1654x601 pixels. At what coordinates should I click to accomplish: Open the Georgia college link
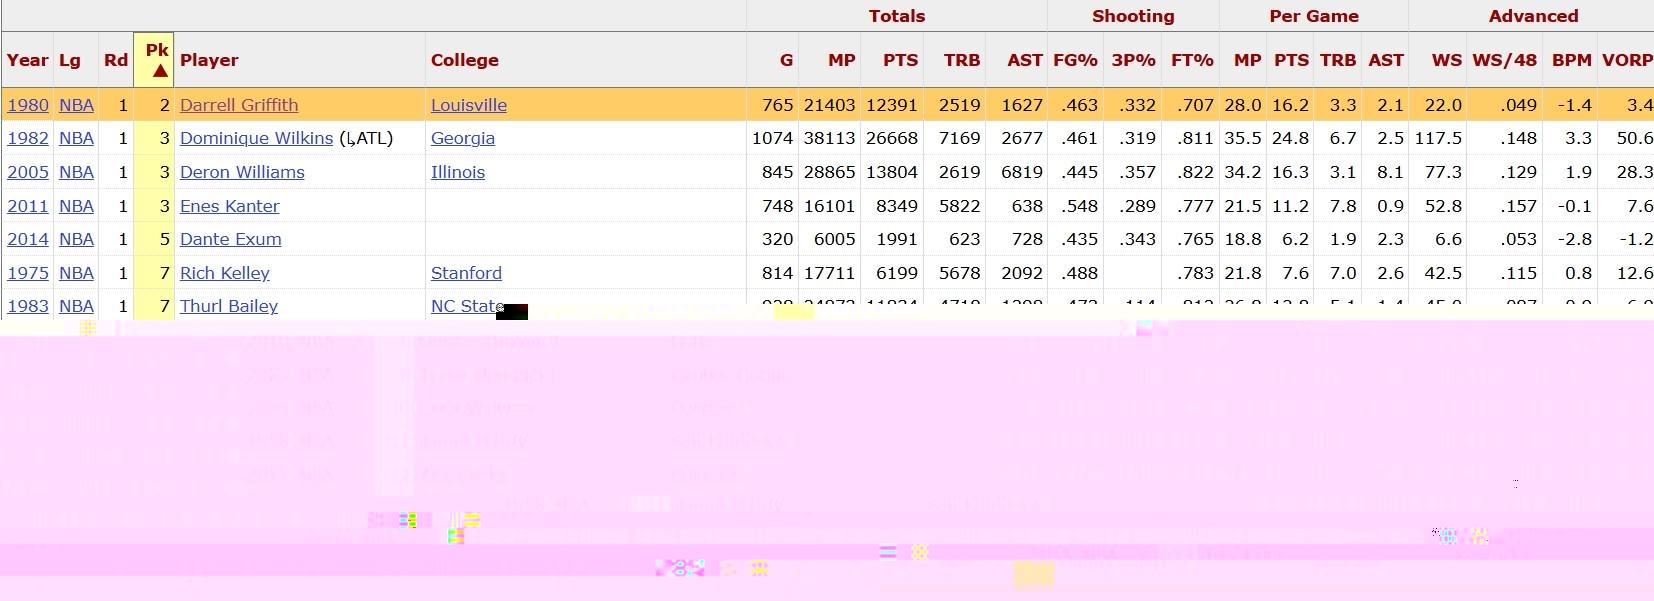(462, 138)
